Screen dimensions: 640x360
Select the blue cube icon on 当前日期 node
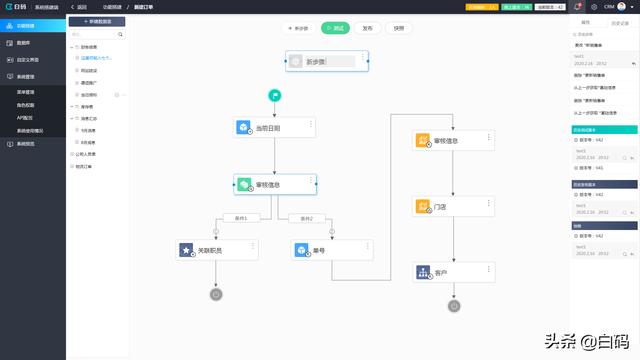[244, 127]
